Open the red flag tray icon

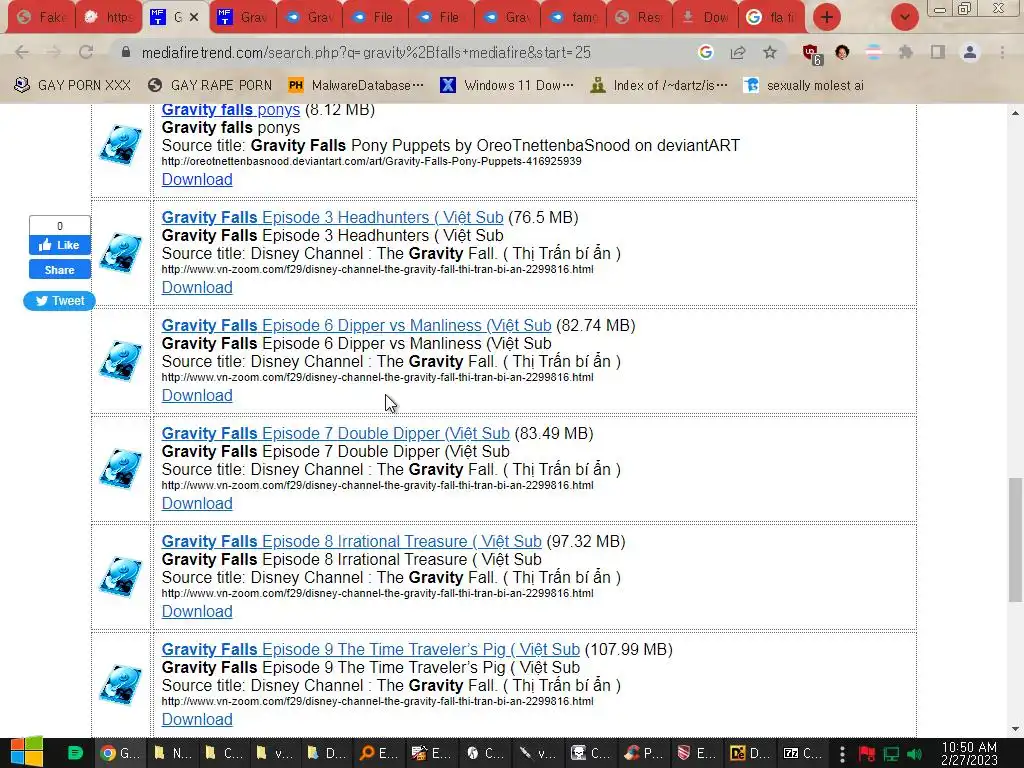867,754
